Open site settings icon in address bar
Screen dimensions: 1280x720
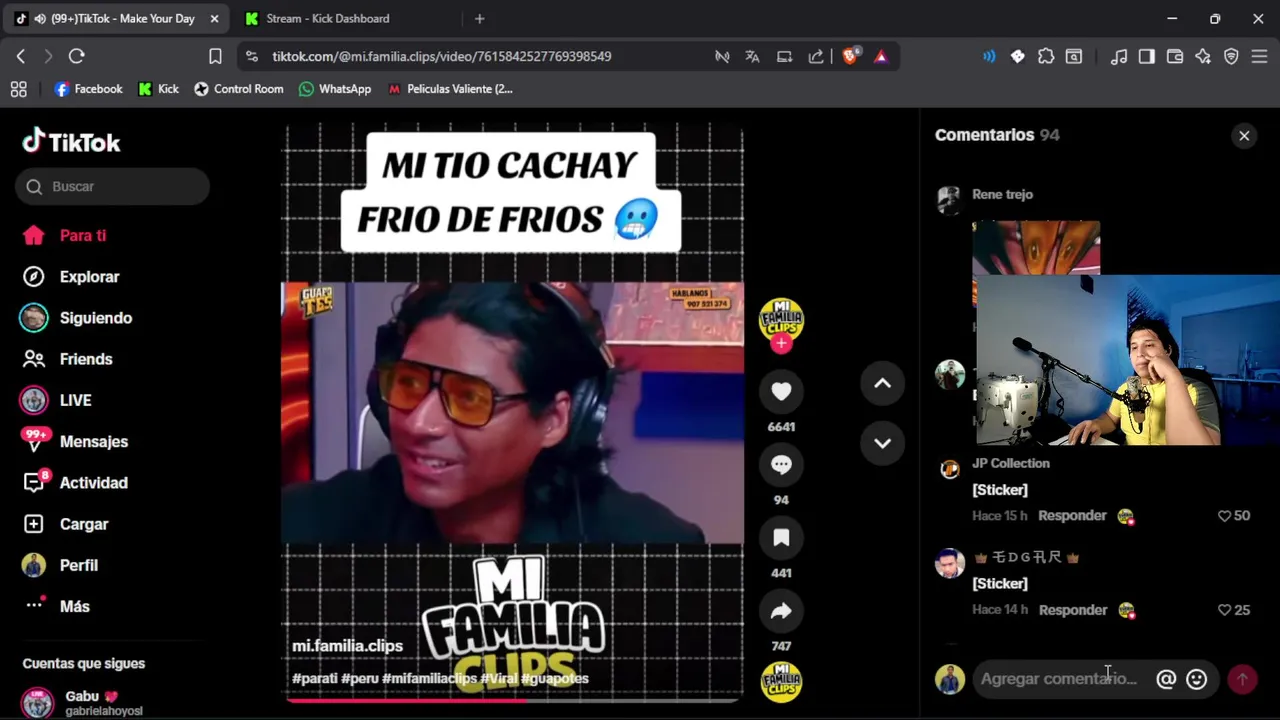(x=251, y=57)
